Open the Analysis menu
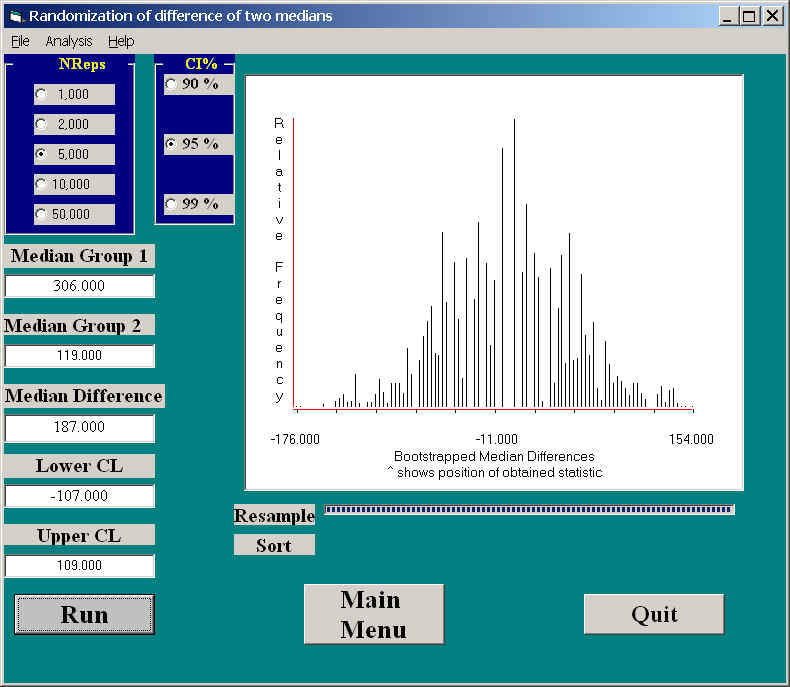This screenshot has height=687, width=790. coord(68,41)
